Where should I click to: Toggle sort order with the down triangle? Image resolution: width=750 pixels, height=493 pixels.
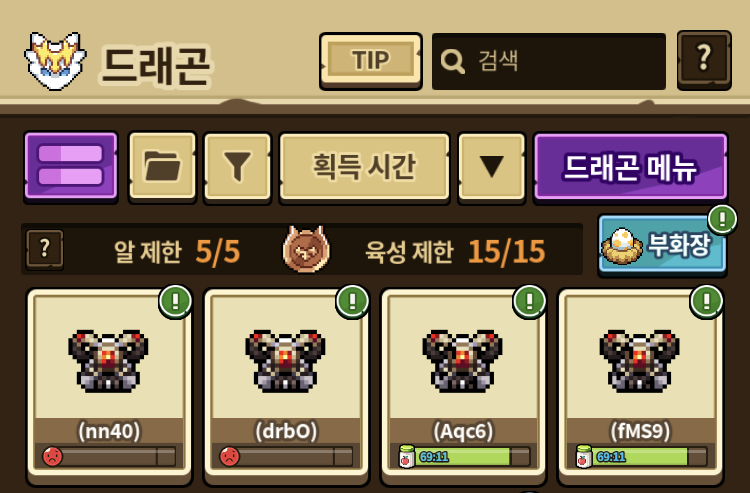(492, 166)
